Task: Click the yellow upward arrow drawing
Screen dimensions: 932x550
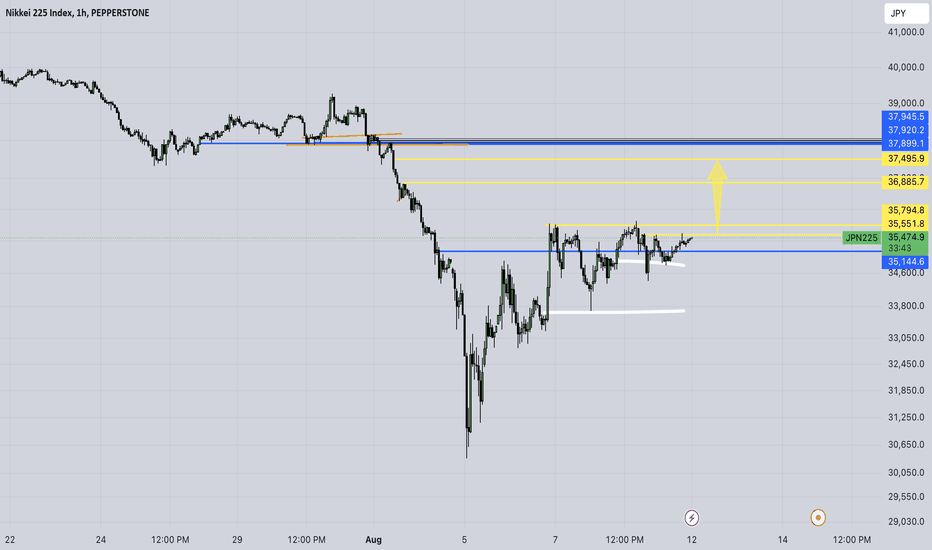Action: (x=717, y=197)
